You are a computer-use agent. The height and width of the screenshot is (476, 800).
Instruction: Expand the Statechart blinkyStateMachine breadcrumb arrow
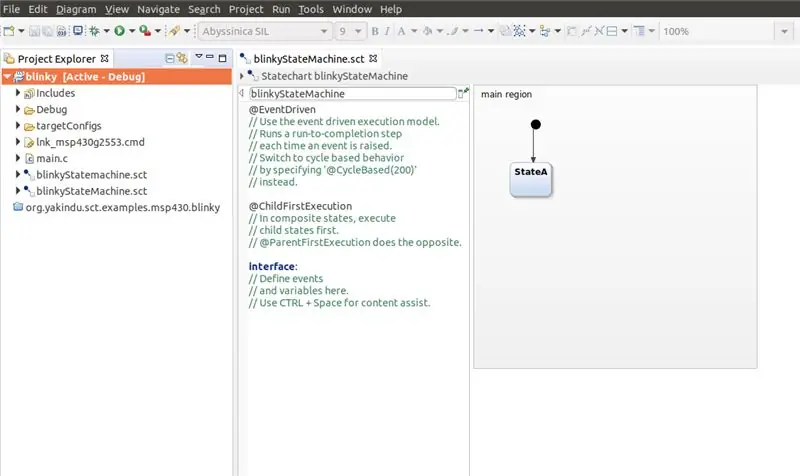242,76
